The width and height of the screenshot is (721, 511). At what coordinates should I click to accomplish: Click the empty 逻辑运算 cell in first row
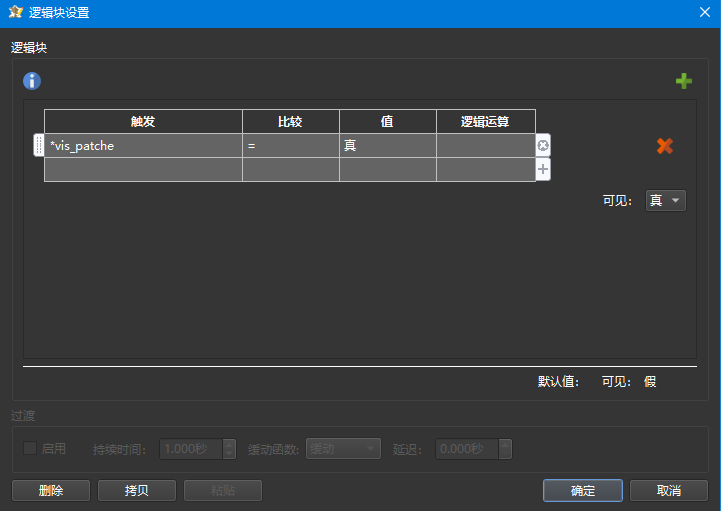(486, 146)
